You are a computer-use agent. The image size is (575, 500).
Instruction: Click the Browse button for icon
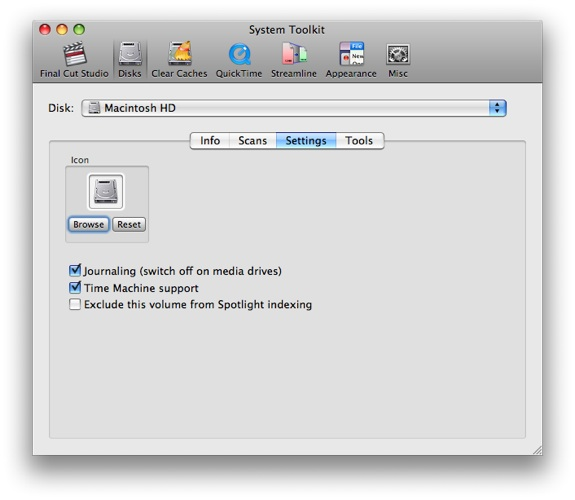88,224
